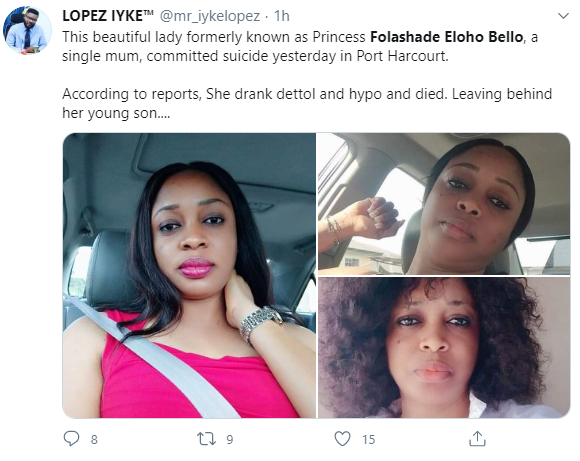Click the retweet count showing 9
Image resolution: width=580 pixels, height=461 pixels.
[230, 440]
